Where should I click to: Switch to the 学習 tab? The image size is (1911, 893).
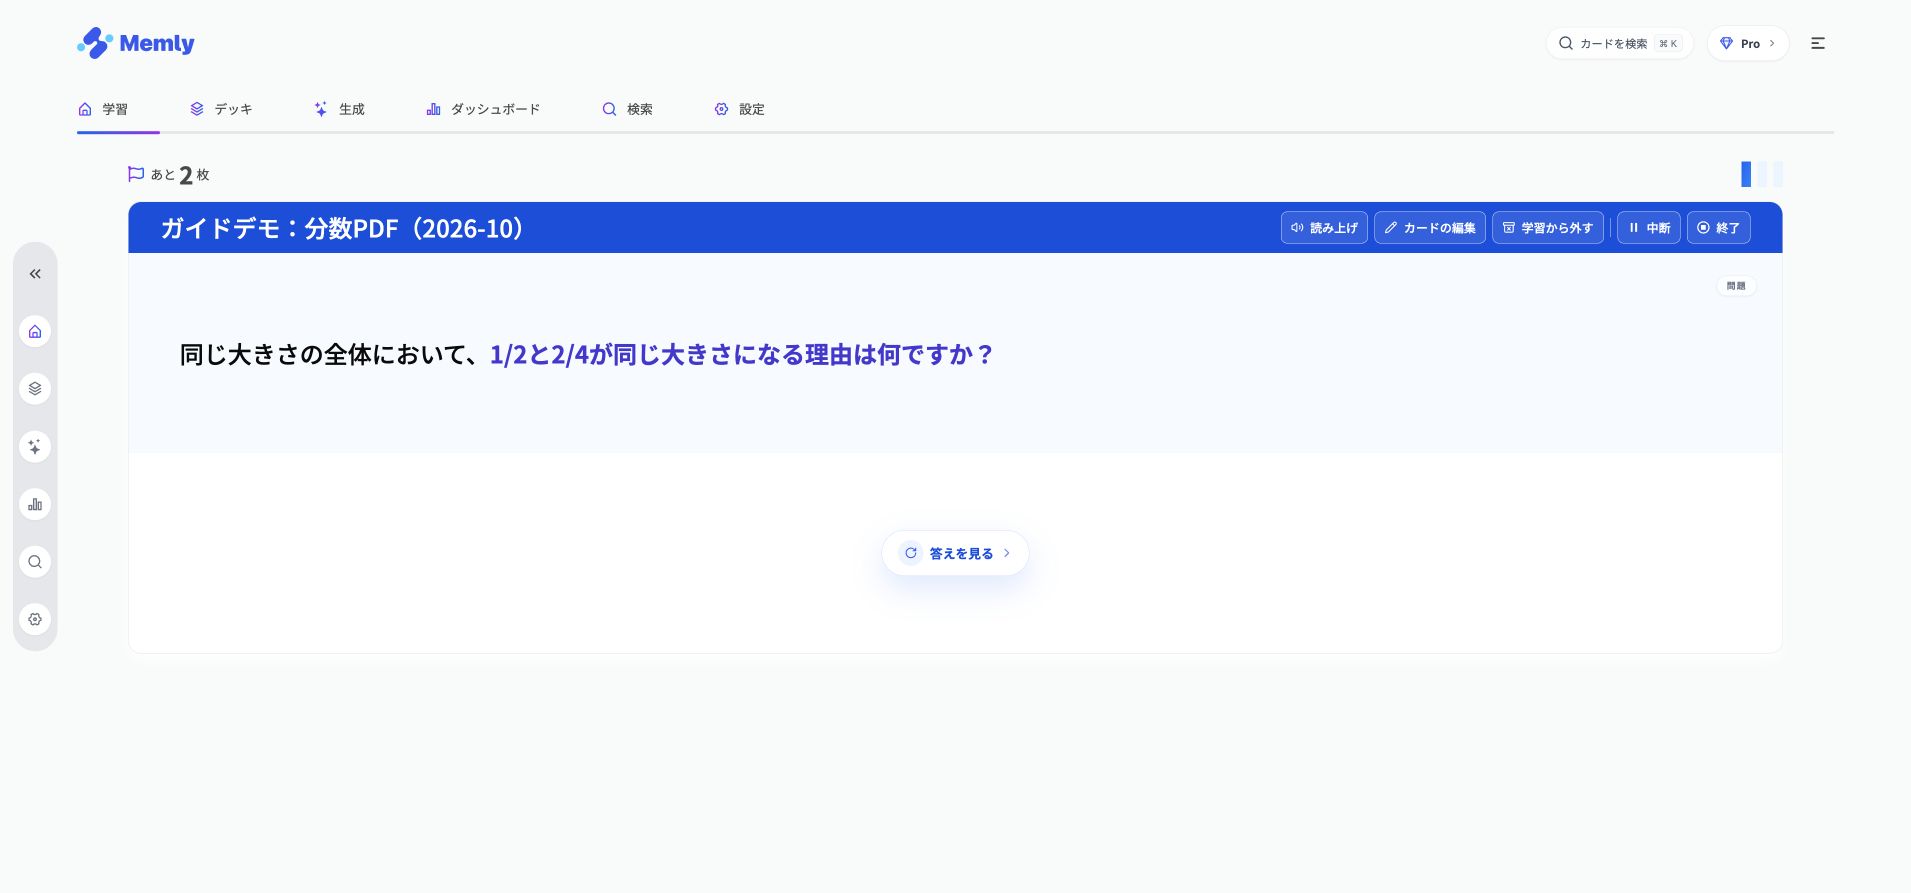pyautogui.click(x=104, y=109)
